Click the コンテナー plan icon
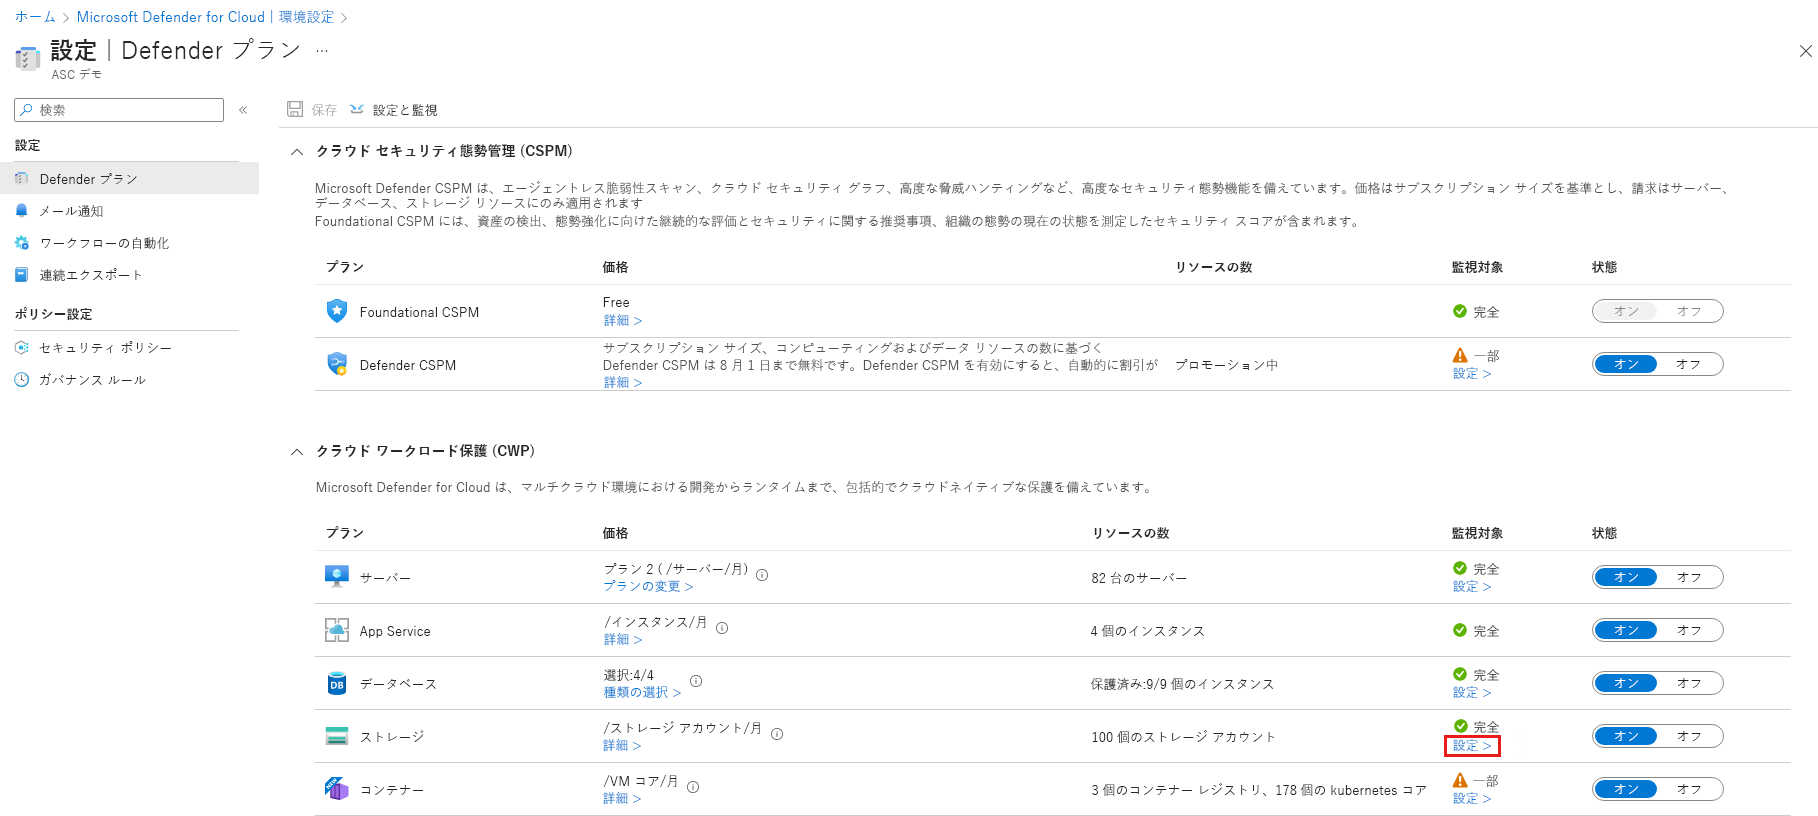This screenshot has height=816, width=1818. pyautogui.click(x=337, y=788)
